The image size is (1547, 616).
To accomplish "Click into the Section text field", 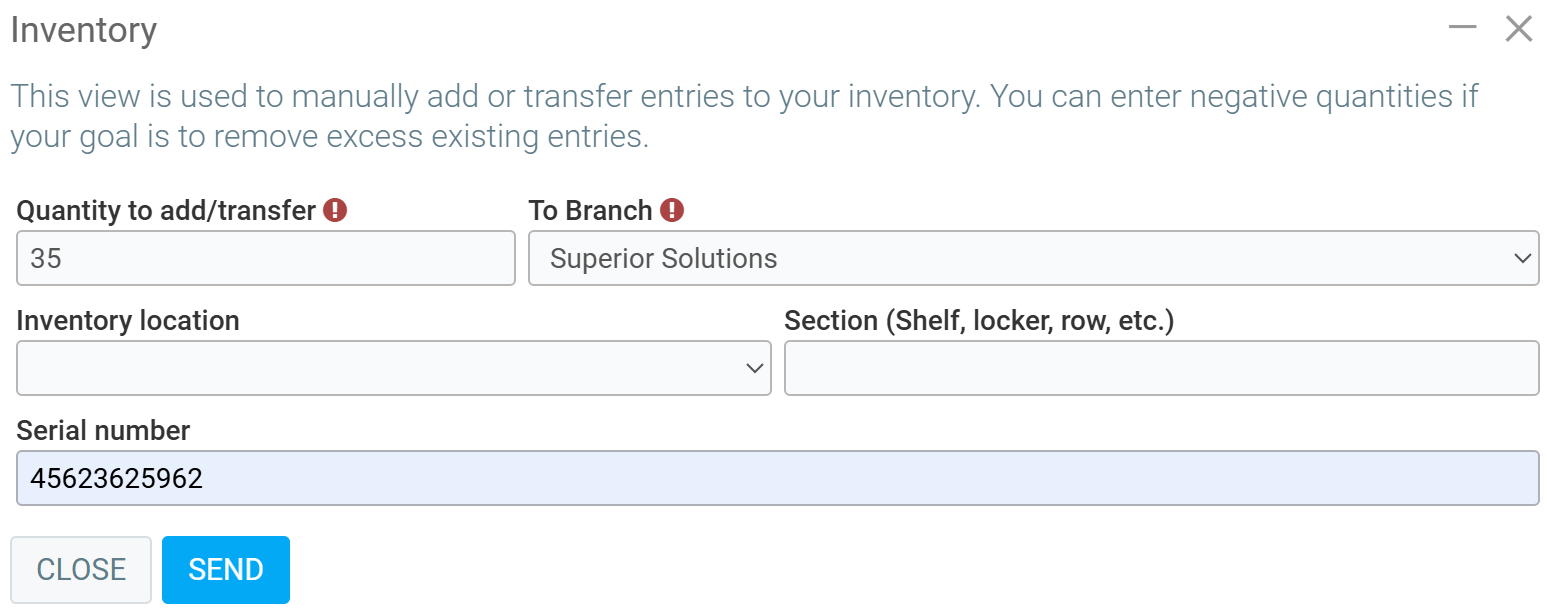I will pos(1161,368).
